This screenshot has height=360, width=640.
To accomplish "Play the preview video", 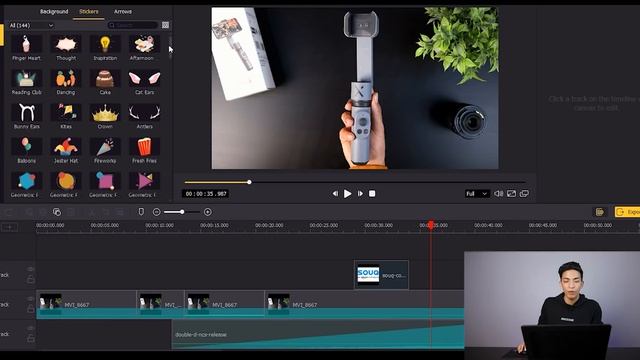I will (347, 193).
